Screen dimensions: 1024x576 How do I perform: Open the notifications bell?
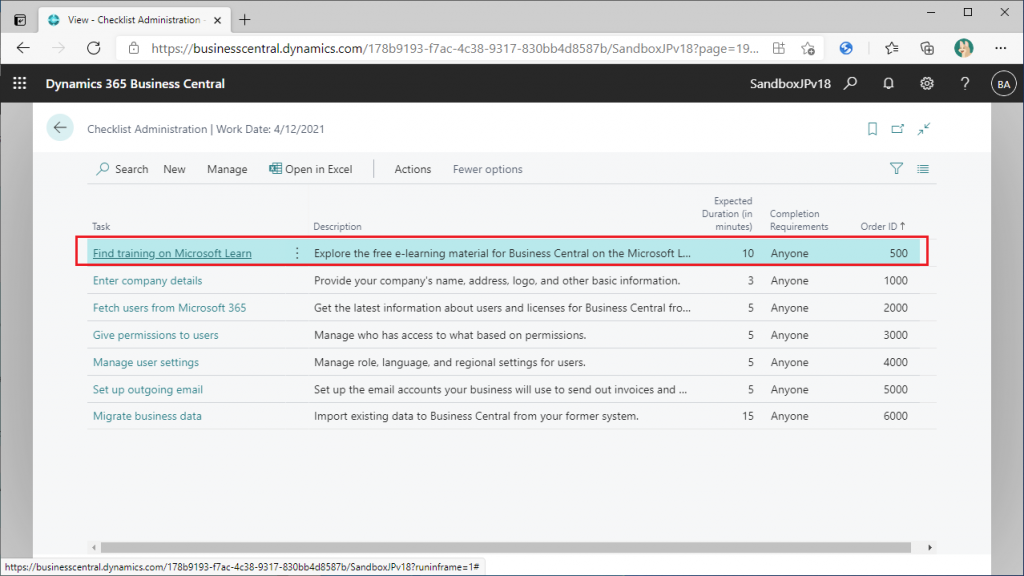(888, 84)
